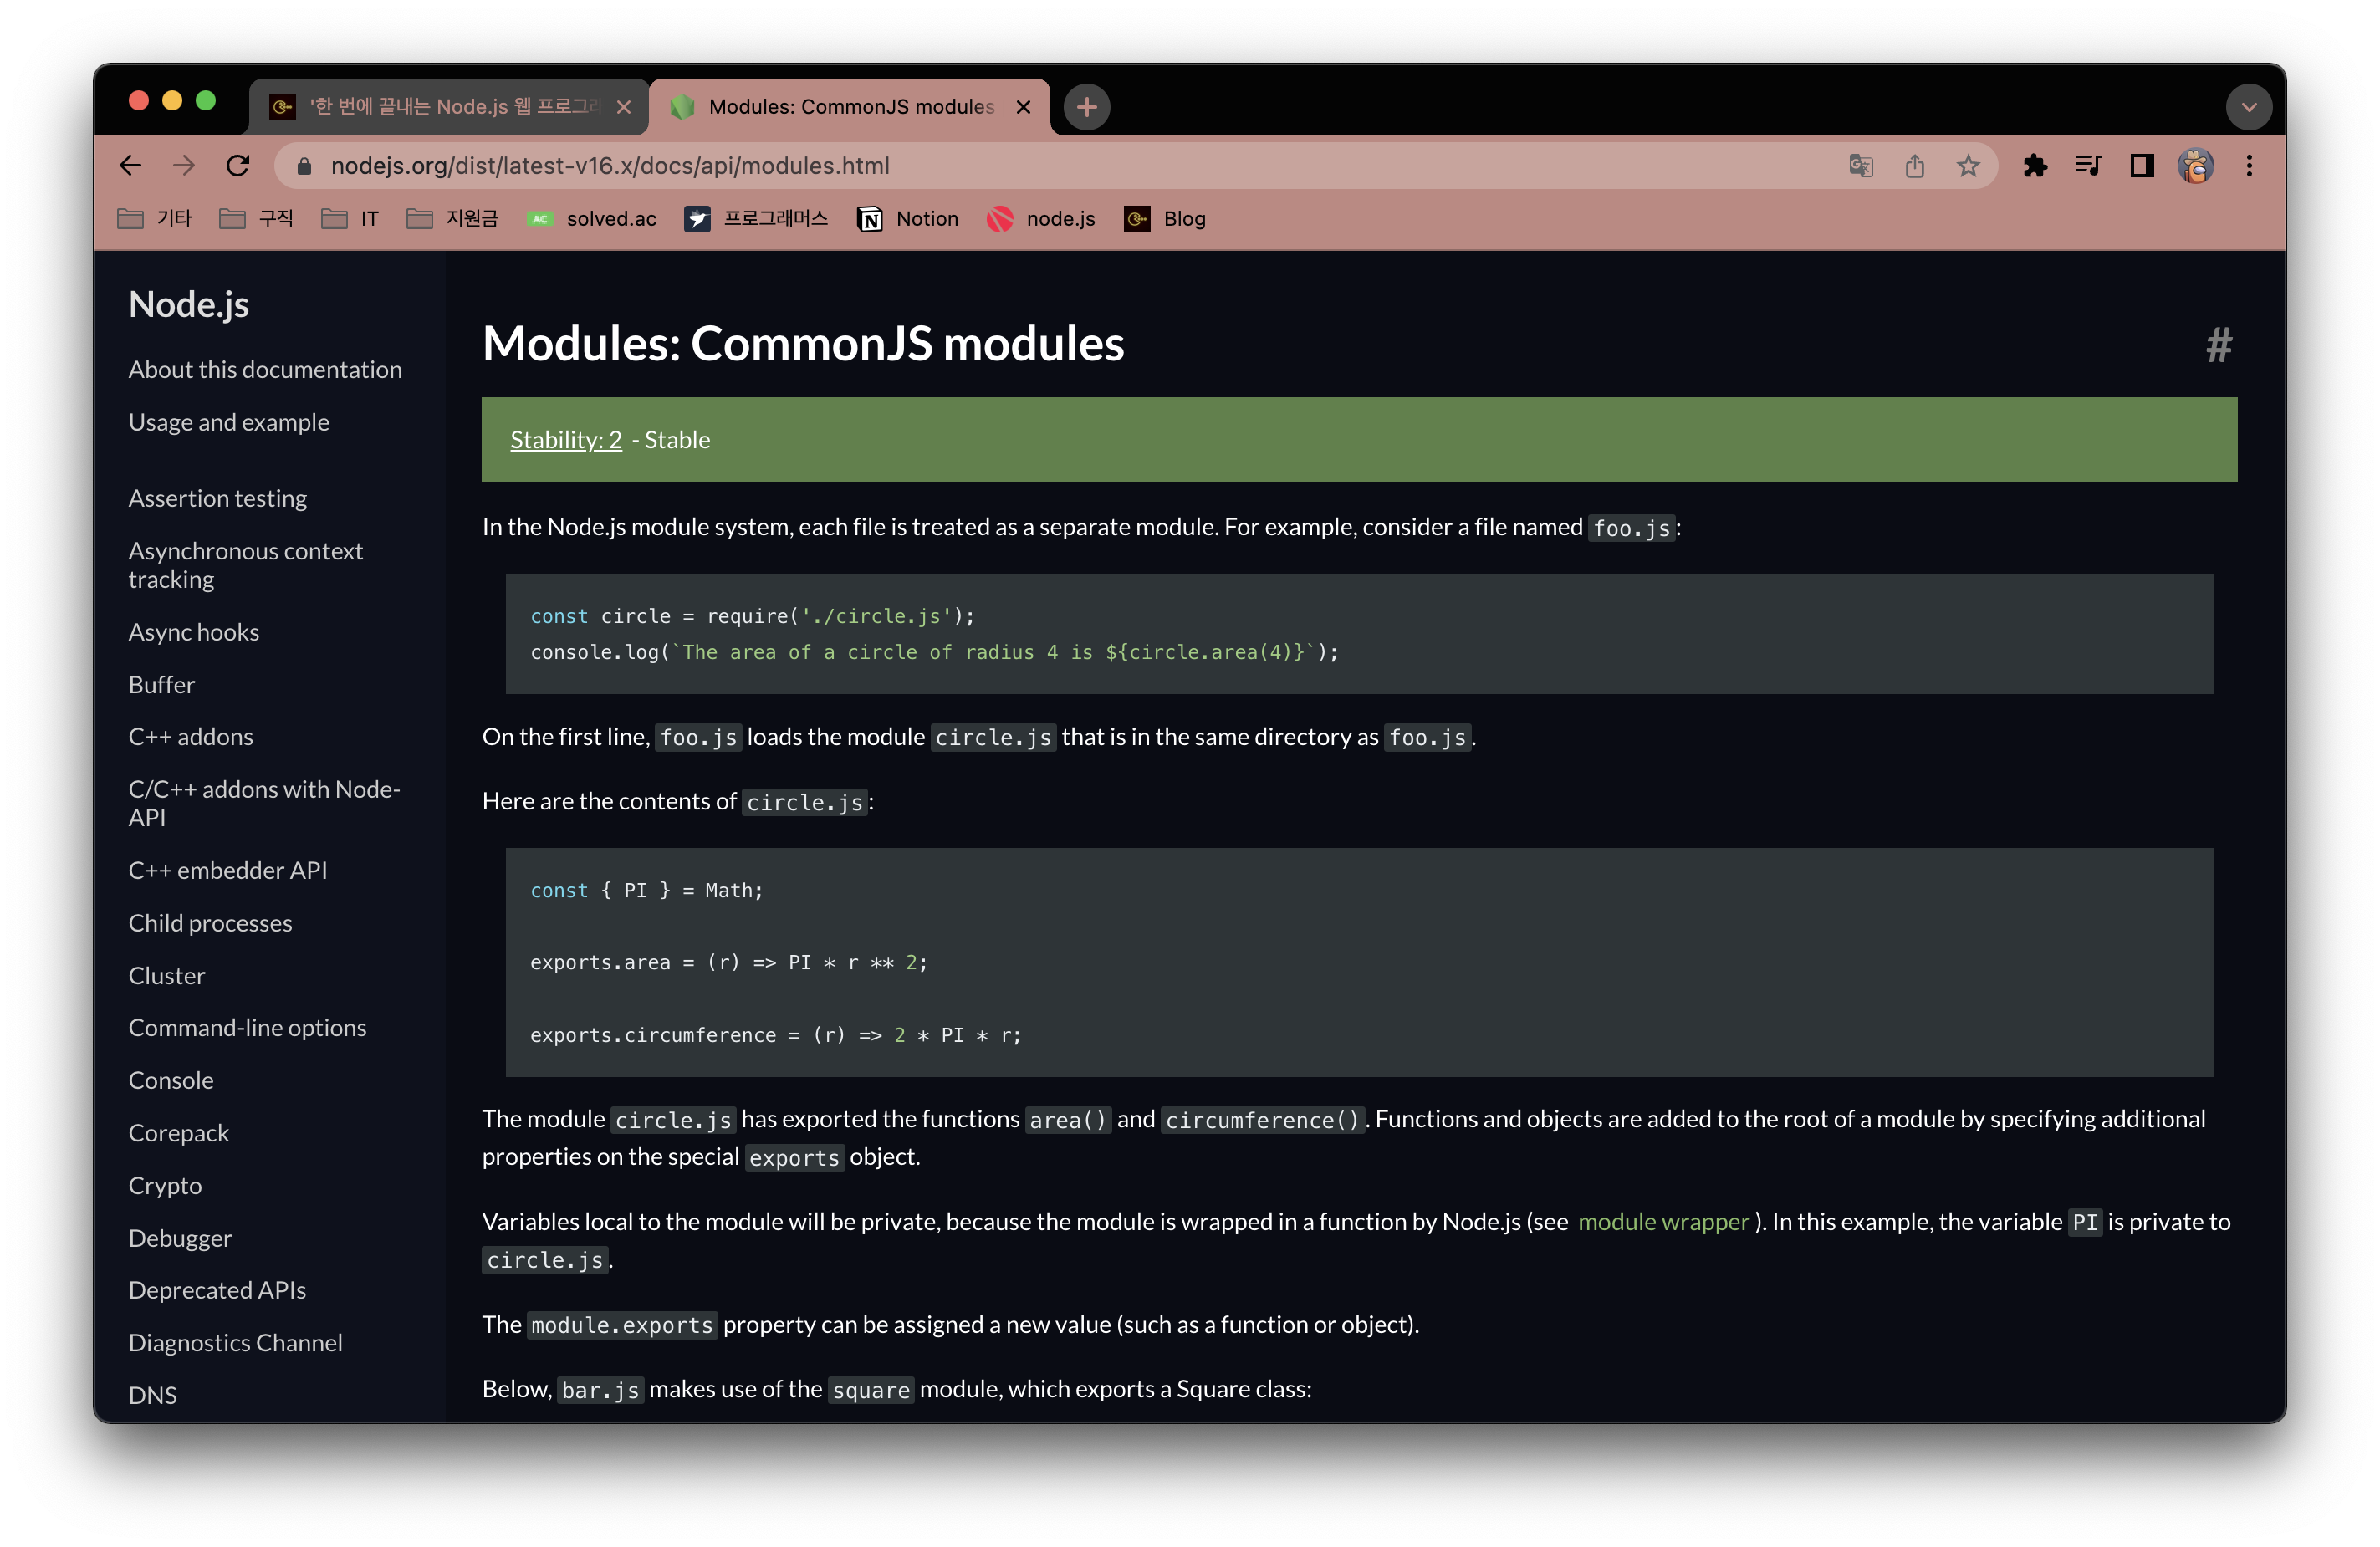Open the media control queue icon
Viewport: 2380px width, 1547px height.
point(2088,165)
